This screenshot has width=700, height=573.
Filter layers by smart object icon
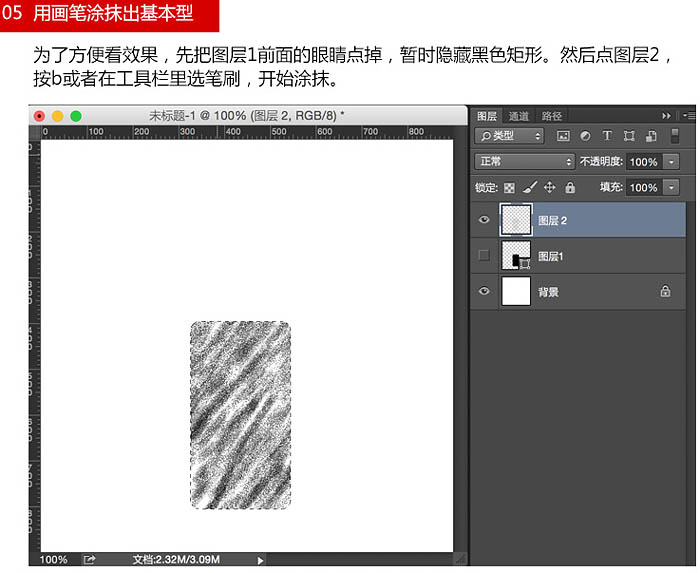pyautogui.click(x=651, y=136)
